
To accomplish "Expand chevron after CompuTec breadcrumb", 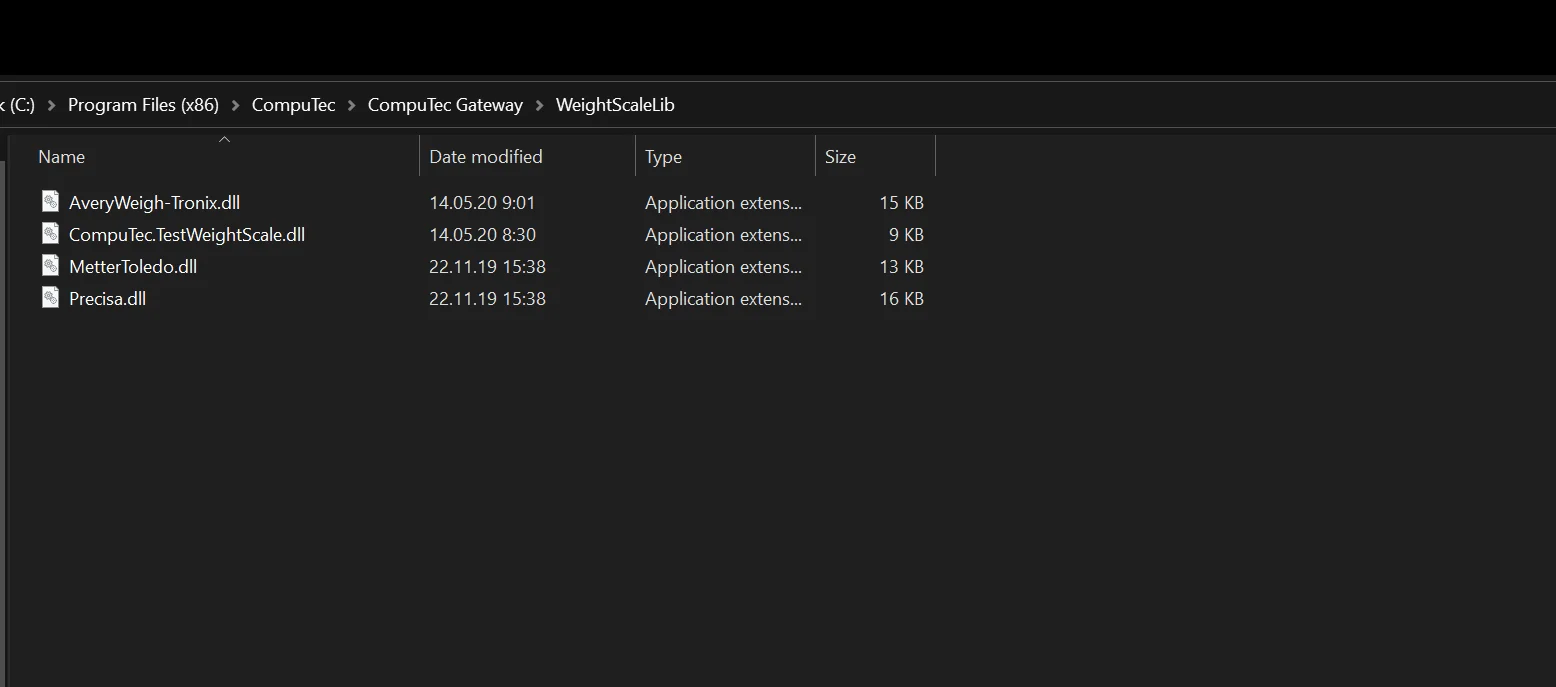I will 352,105.
